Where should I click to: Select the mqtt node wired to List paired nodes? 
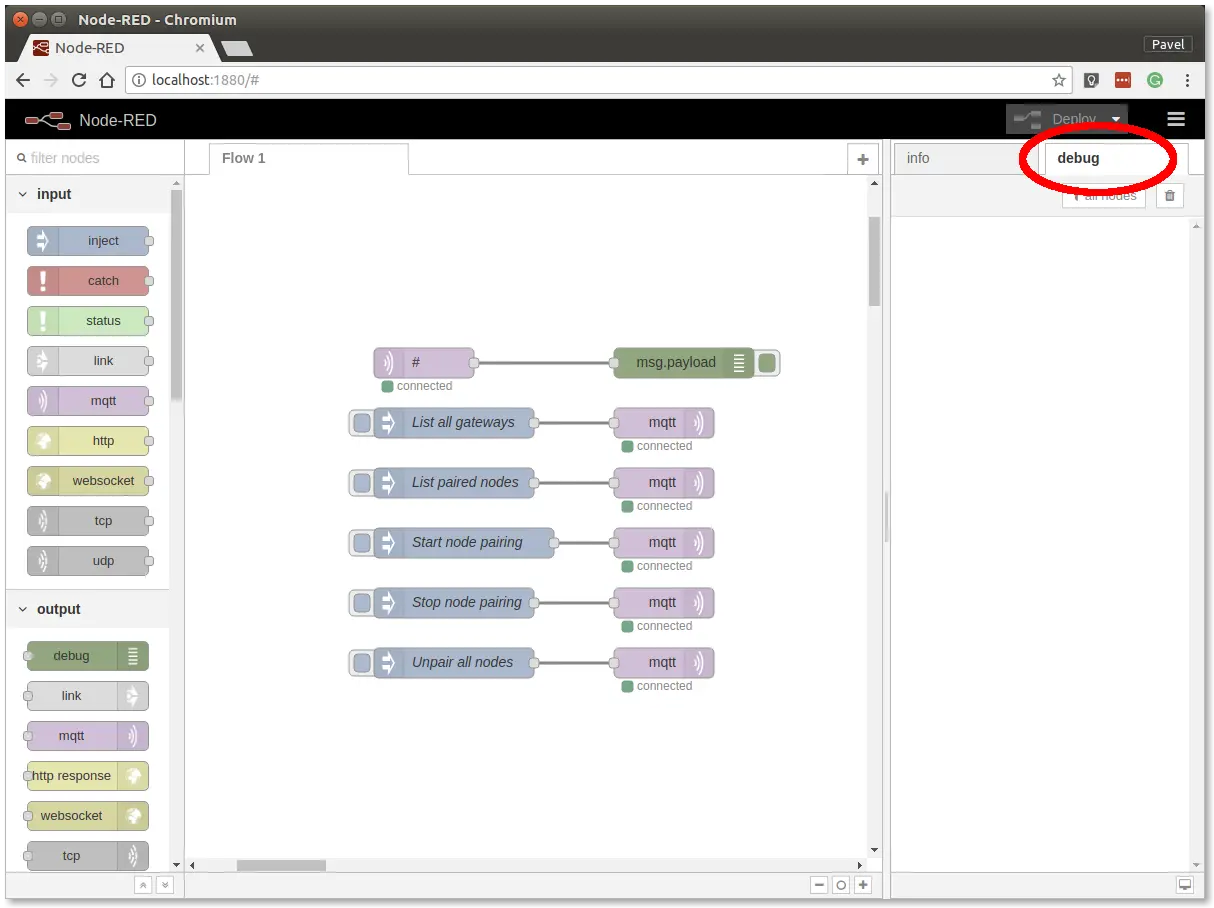pos(664,483)
